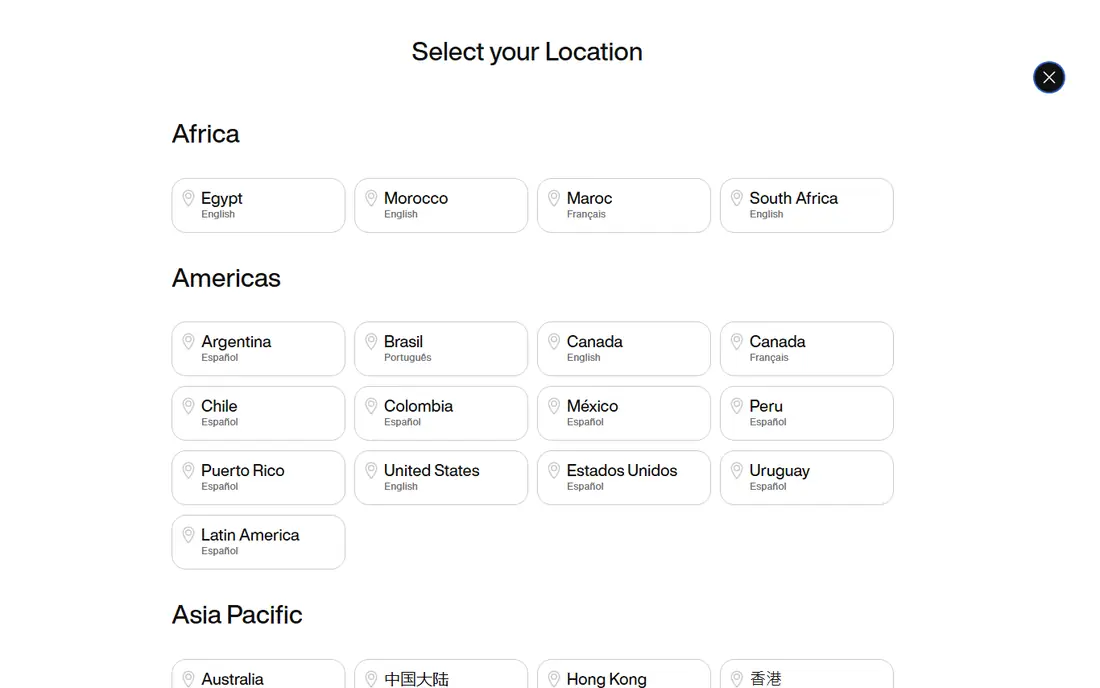Choose Canada in Français
This screenshot has width=1100, height=688.
(x=807, y=349)
